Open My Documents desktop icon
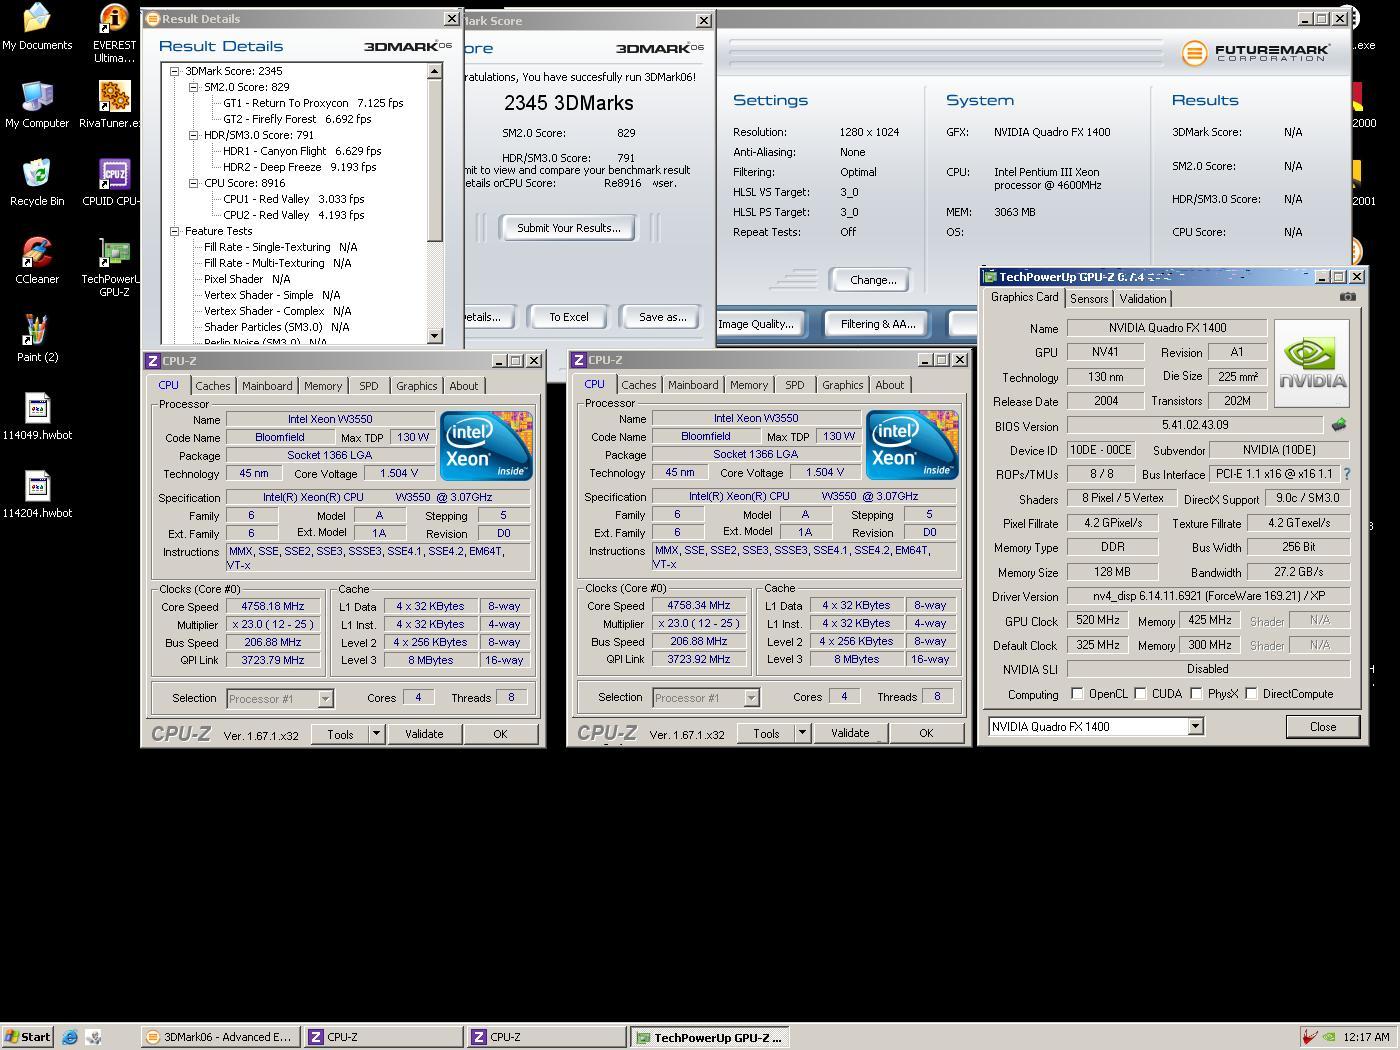Viewport: 1400px width, 1050px height. coord(37,27)
